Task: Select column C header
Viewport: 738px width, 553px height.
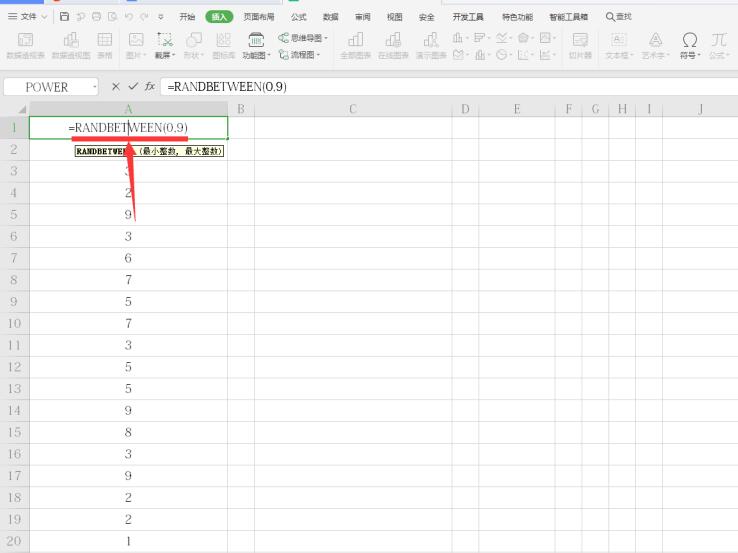Action: coord(353,109)
